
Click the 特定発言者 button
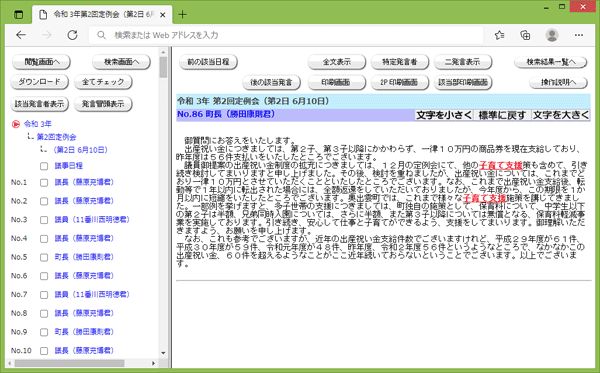(x=399, y=62)
